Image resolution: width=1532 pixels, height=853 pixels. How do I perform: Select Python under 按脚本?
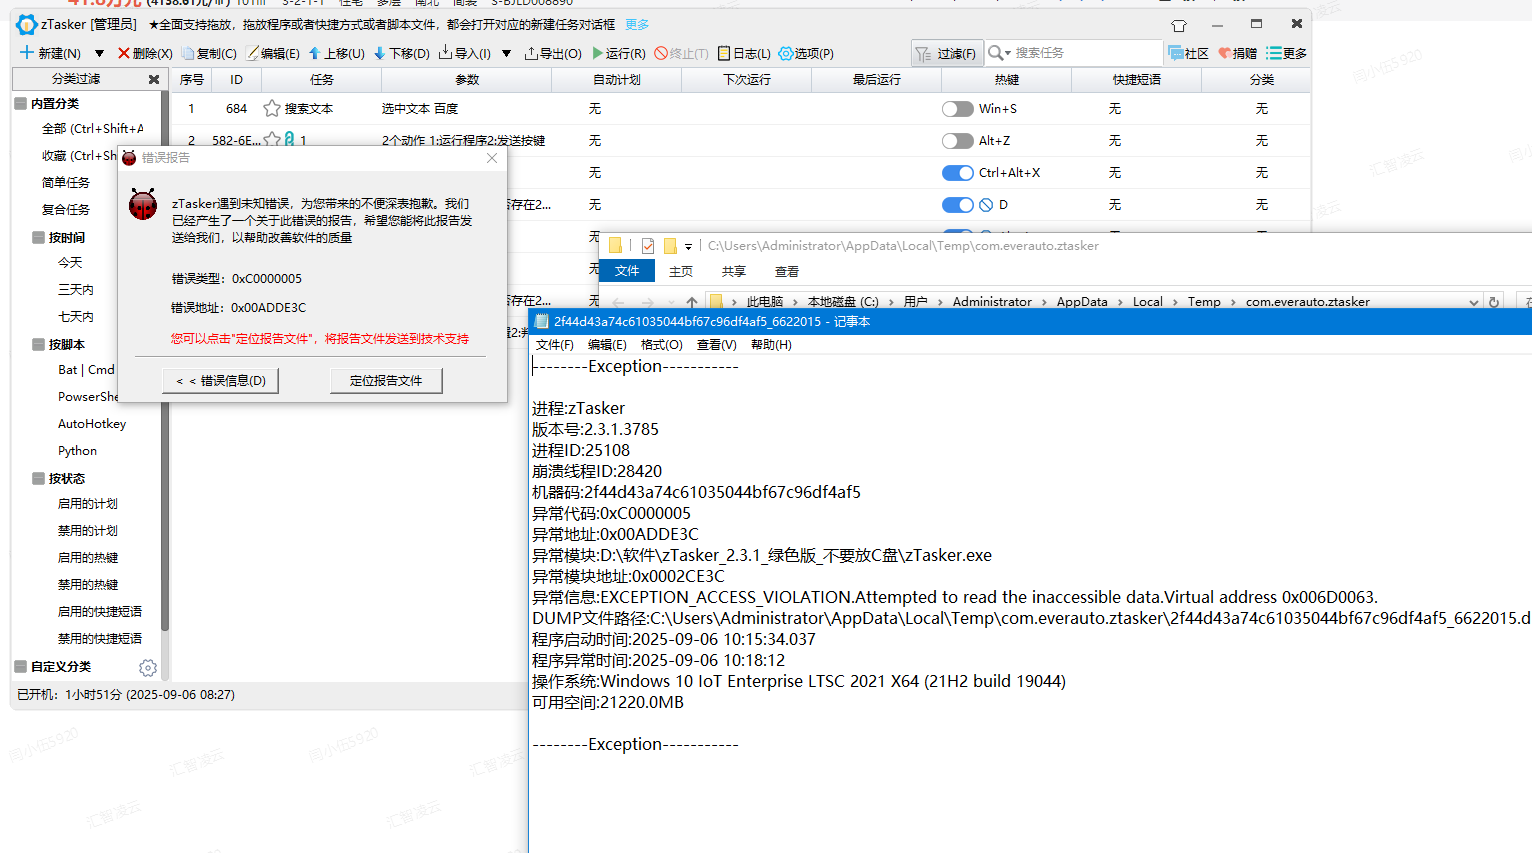click(77, 451)
